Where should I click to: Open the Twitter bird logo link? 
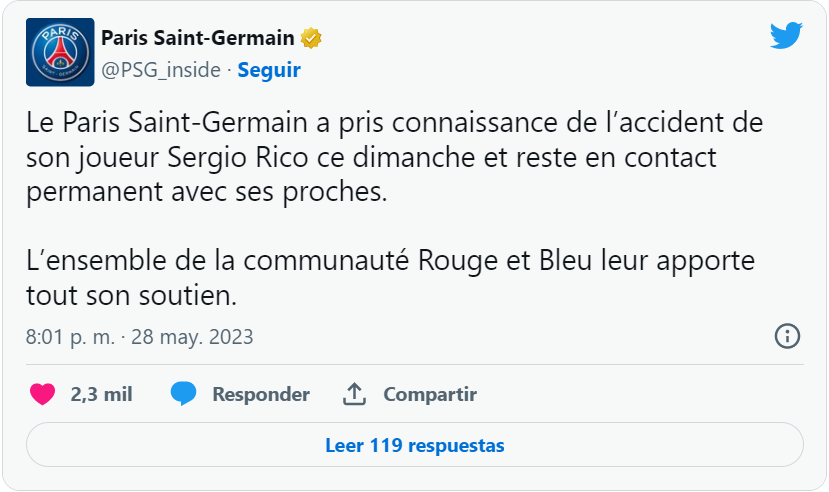point(786,35)
